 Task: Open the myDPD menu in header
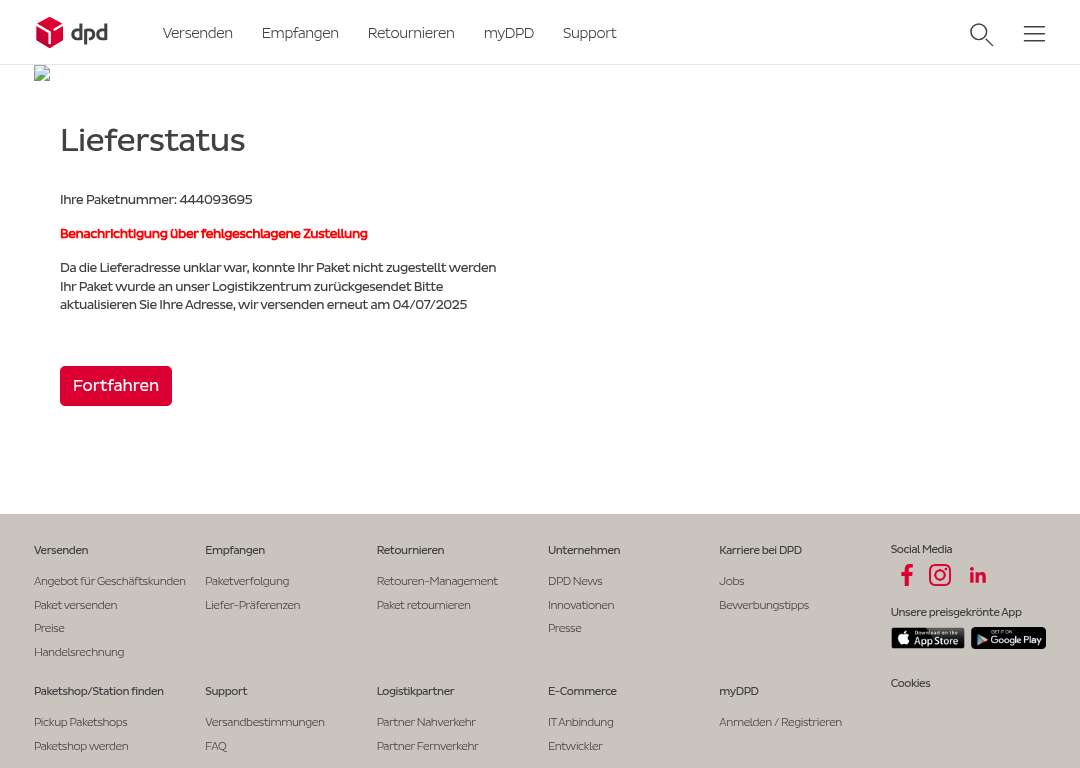pyautogui.click(x=509, y=33)
